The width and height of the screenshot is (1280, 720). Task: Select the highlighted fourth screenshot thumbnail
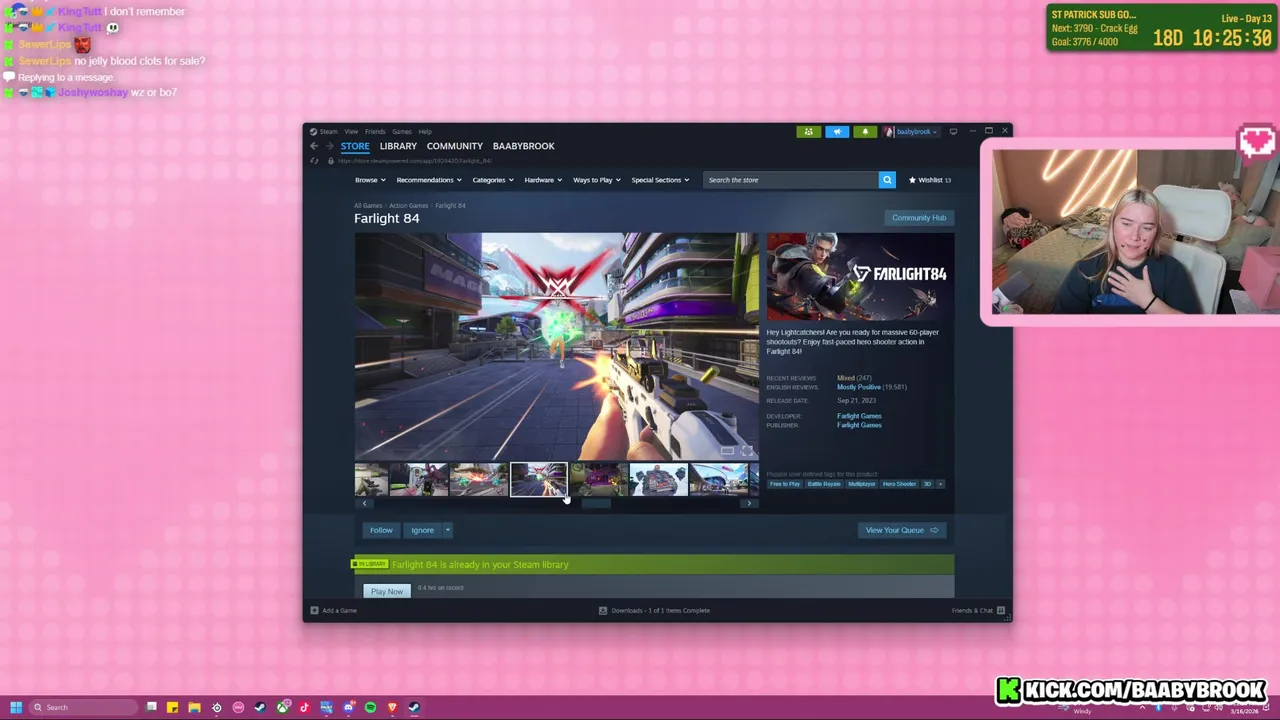(539, 480)
